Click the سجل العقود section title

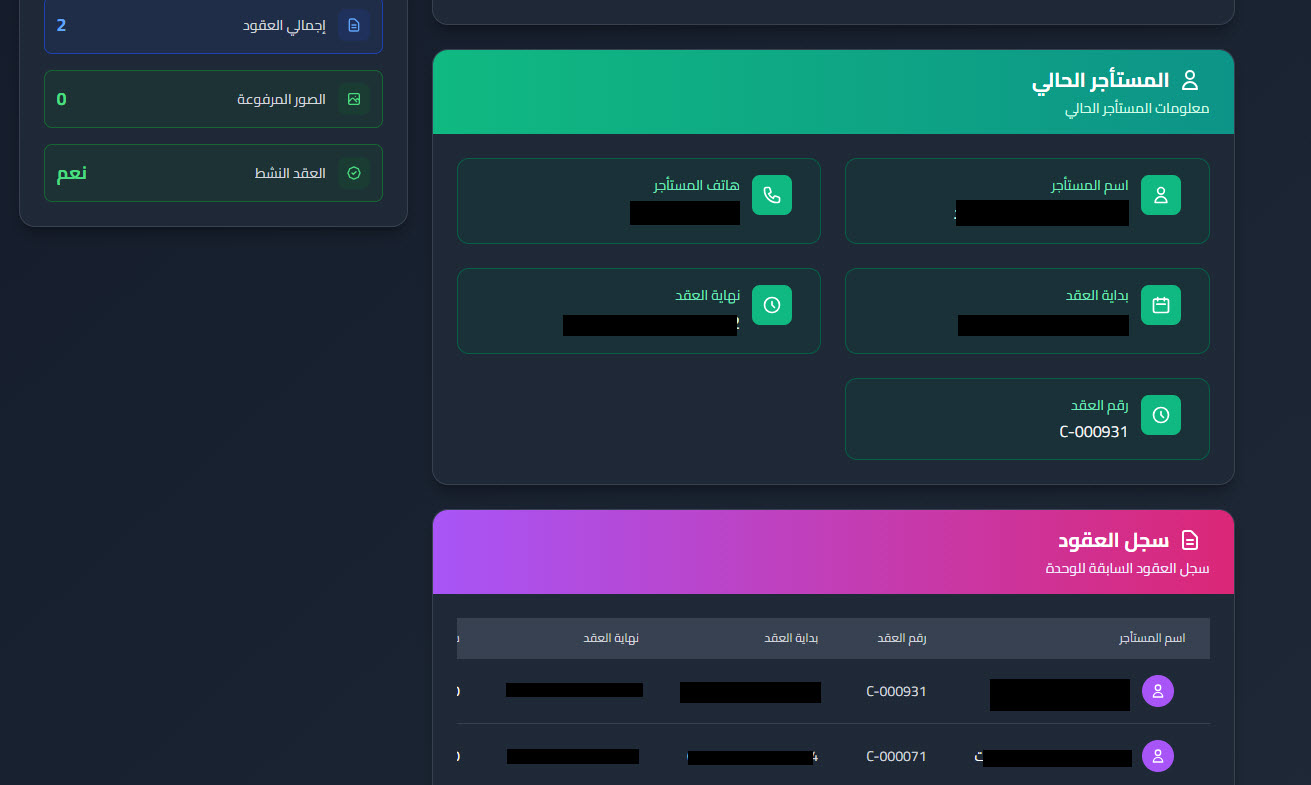(x=1114, y=541)
